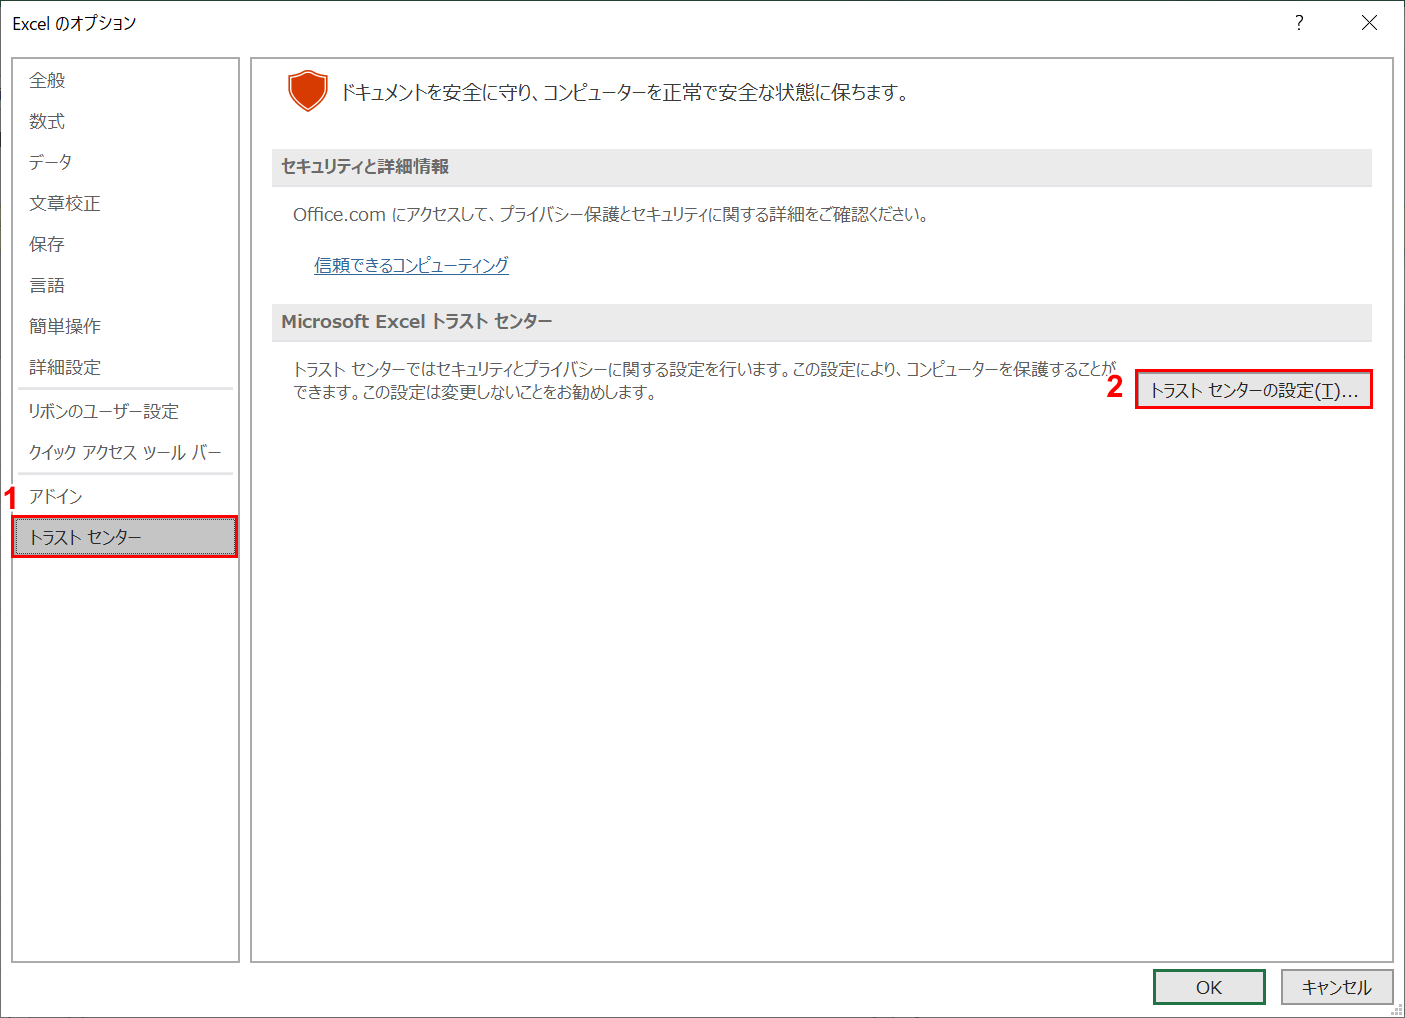This screenshot has width=1405, height=1018.
Task: Click the shield banner text ドキュメントを安全に守り
Action: (624, 93)
